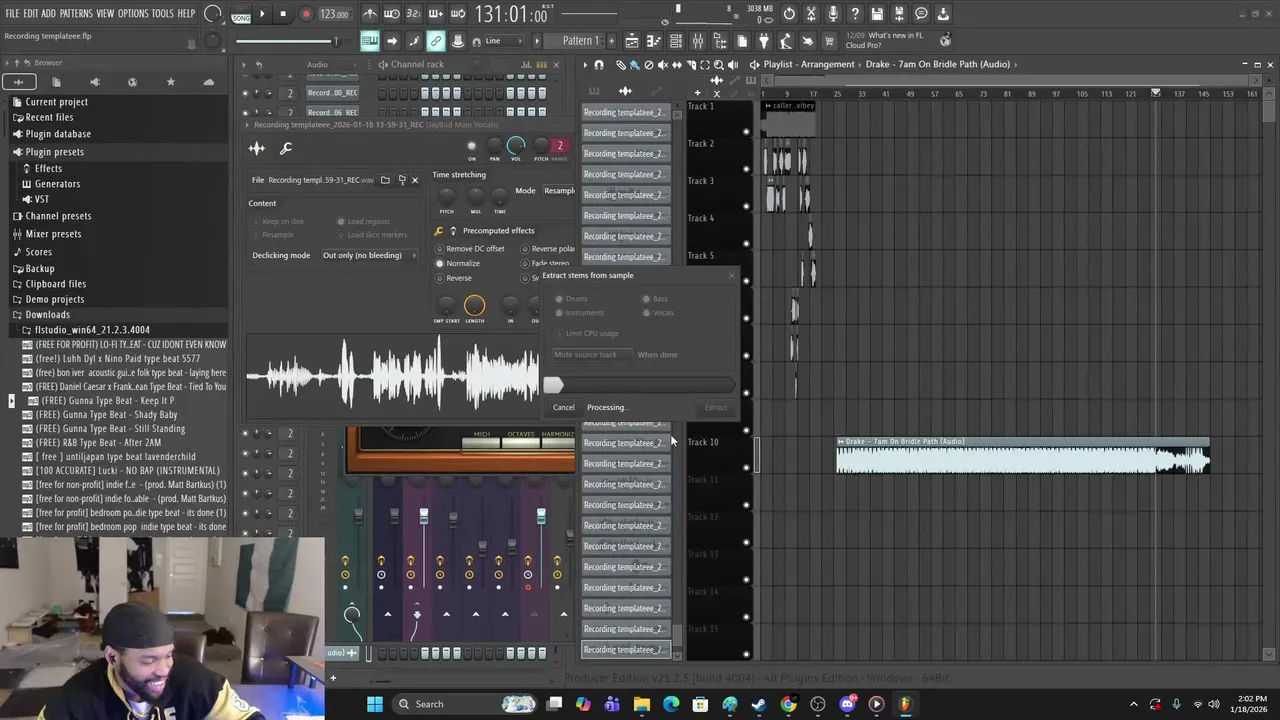
Task: Toggle the metronome icon
Action: [x=370, y=14]
